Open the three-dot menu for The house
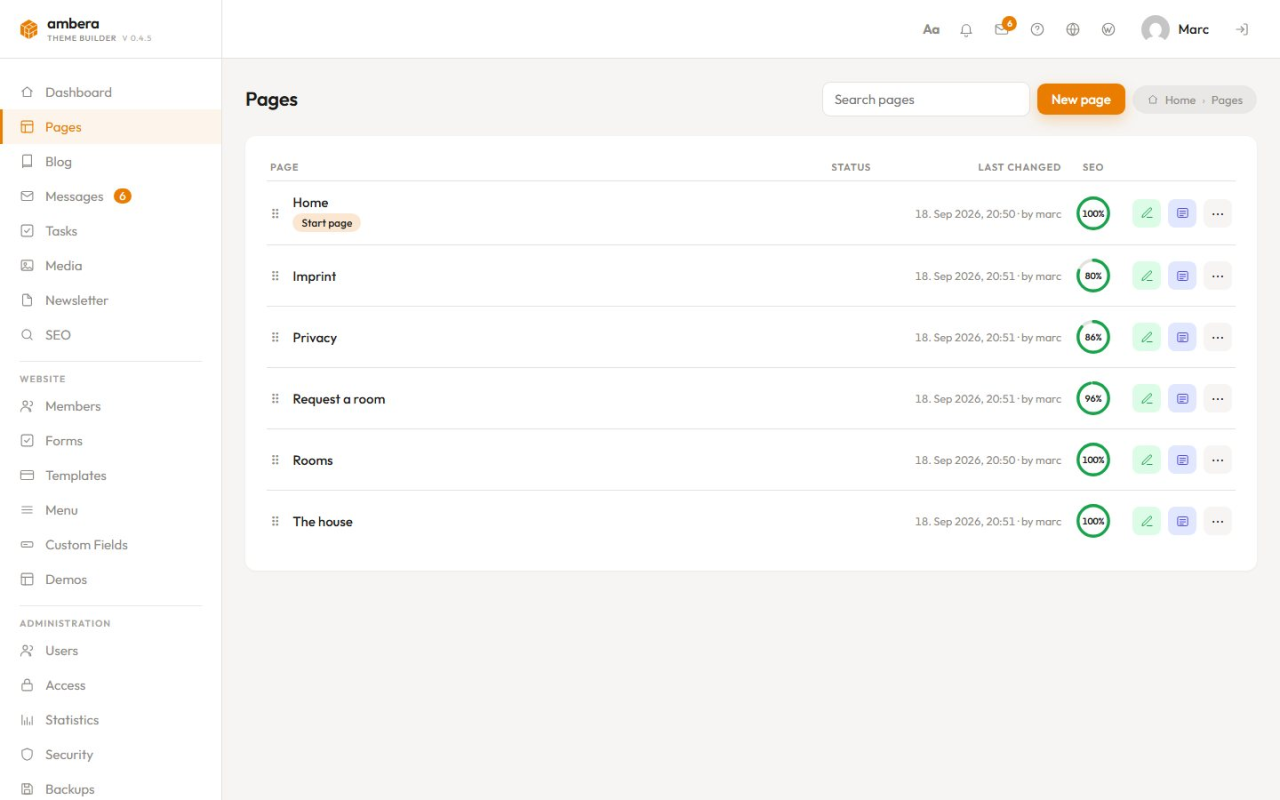1280x800 pixels. click(1217, 521)
